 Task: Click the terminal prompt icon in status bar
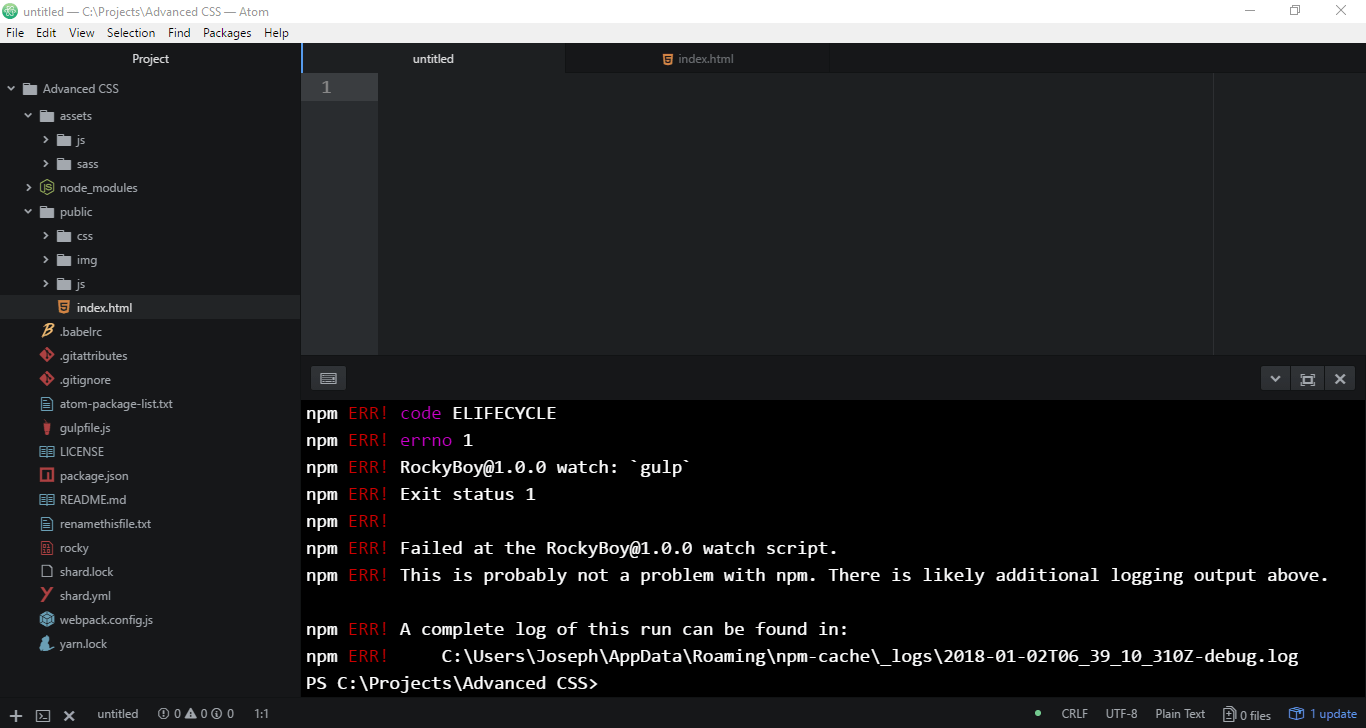43,715
